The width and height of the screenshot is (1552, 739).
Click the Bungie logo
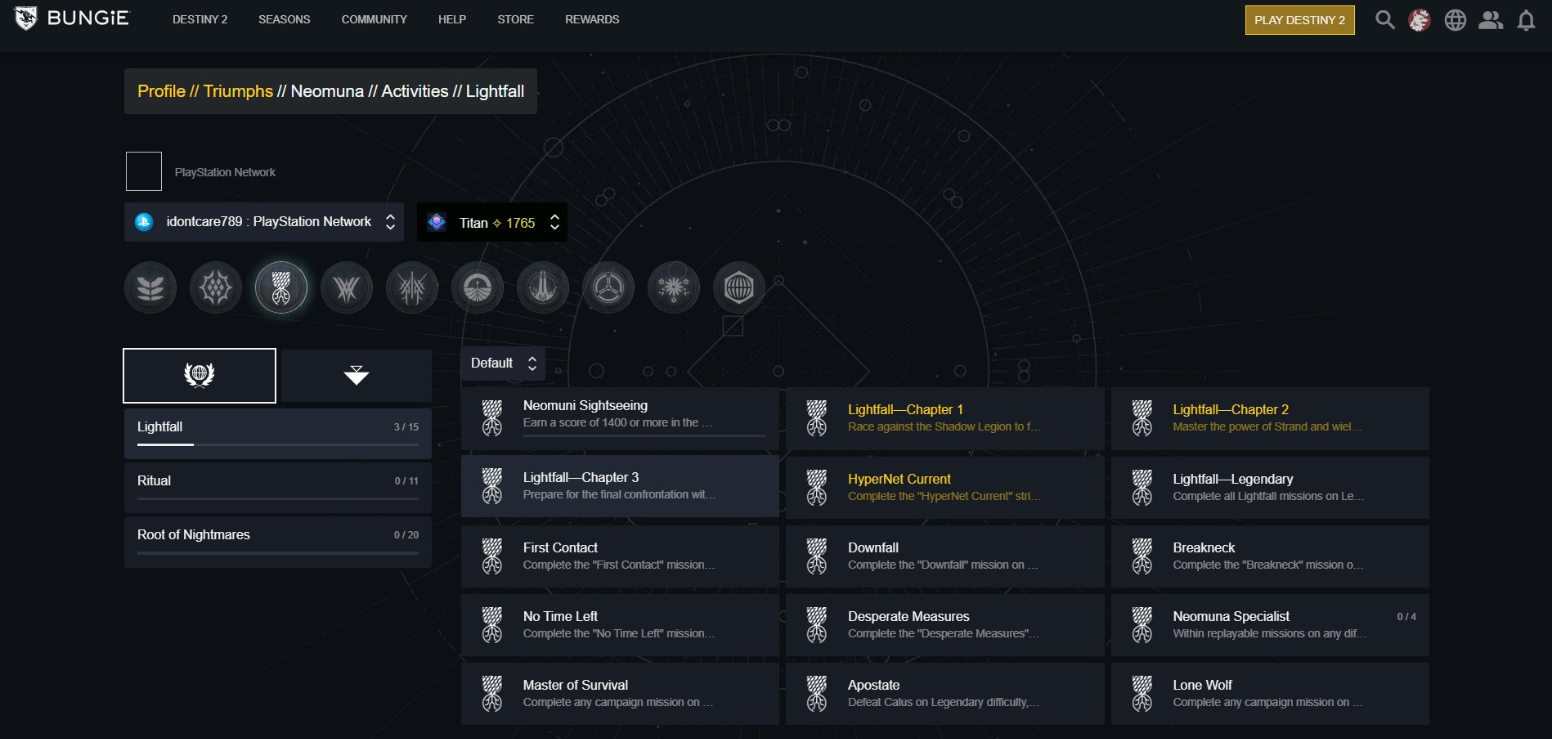click(x=71, y=18)
